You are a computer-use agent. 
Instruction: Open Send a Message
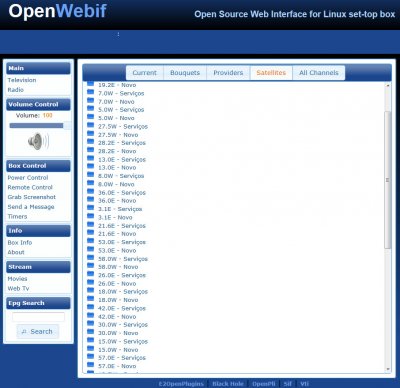[31, 207]
